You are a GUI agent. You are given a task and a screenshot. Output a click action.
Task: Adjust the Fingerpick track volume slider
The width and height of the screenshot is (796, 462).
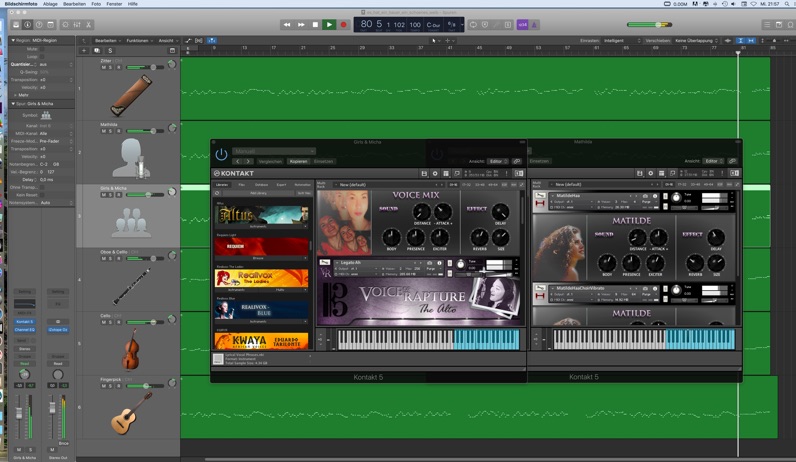coord(145,386)
